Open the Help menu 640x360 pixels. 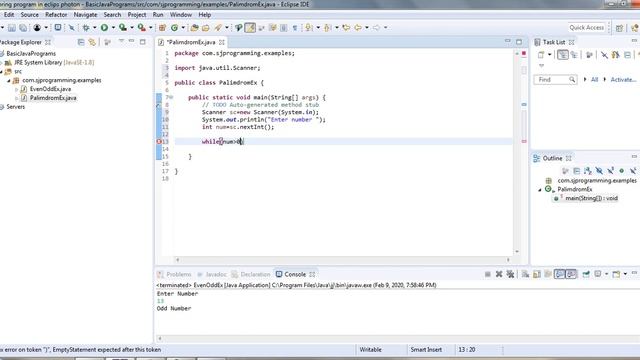(204, 15)
